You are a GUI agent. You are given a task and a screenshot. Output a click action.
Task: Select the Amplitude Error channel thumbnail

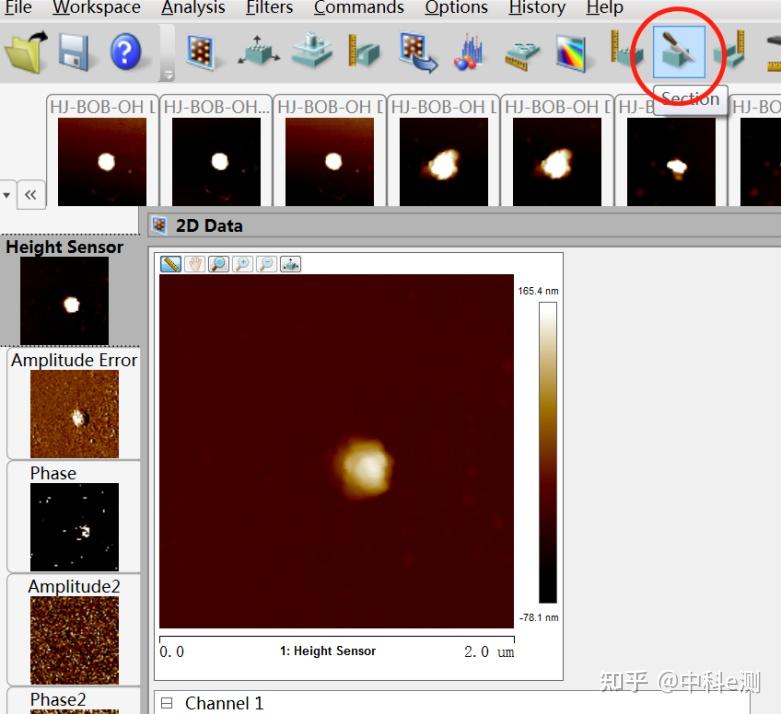click(x=74, y=414)
